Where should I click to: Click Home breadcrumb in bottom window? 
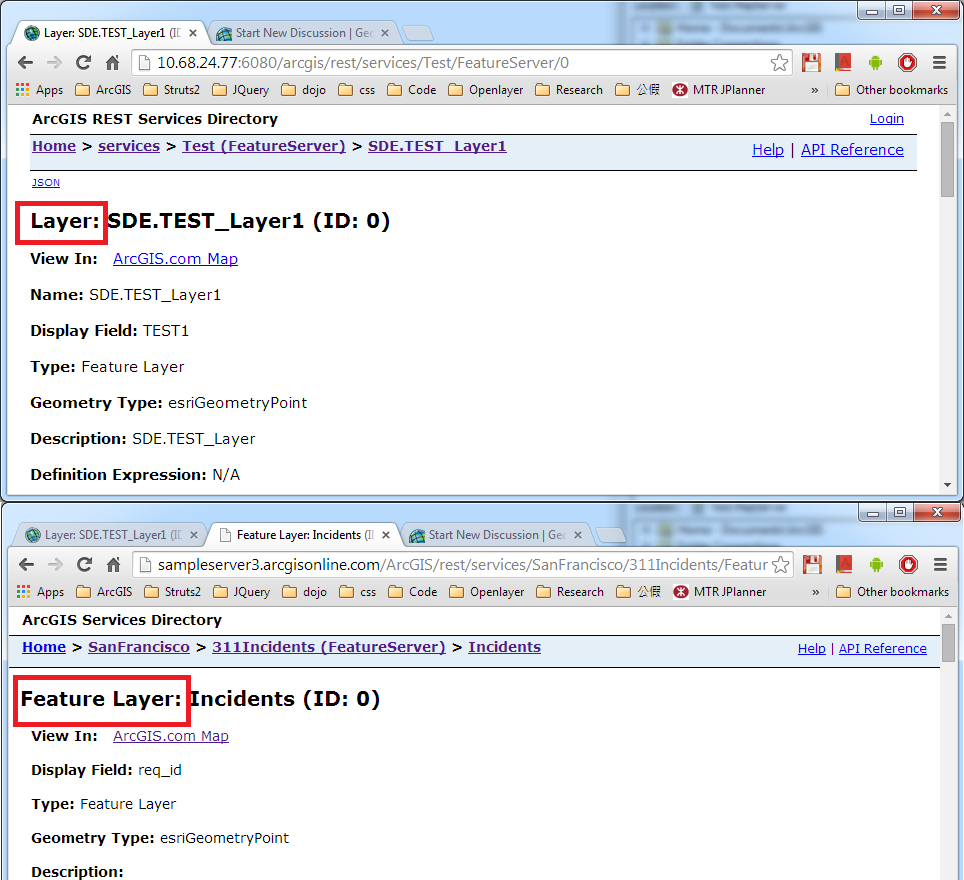[44, 648]
